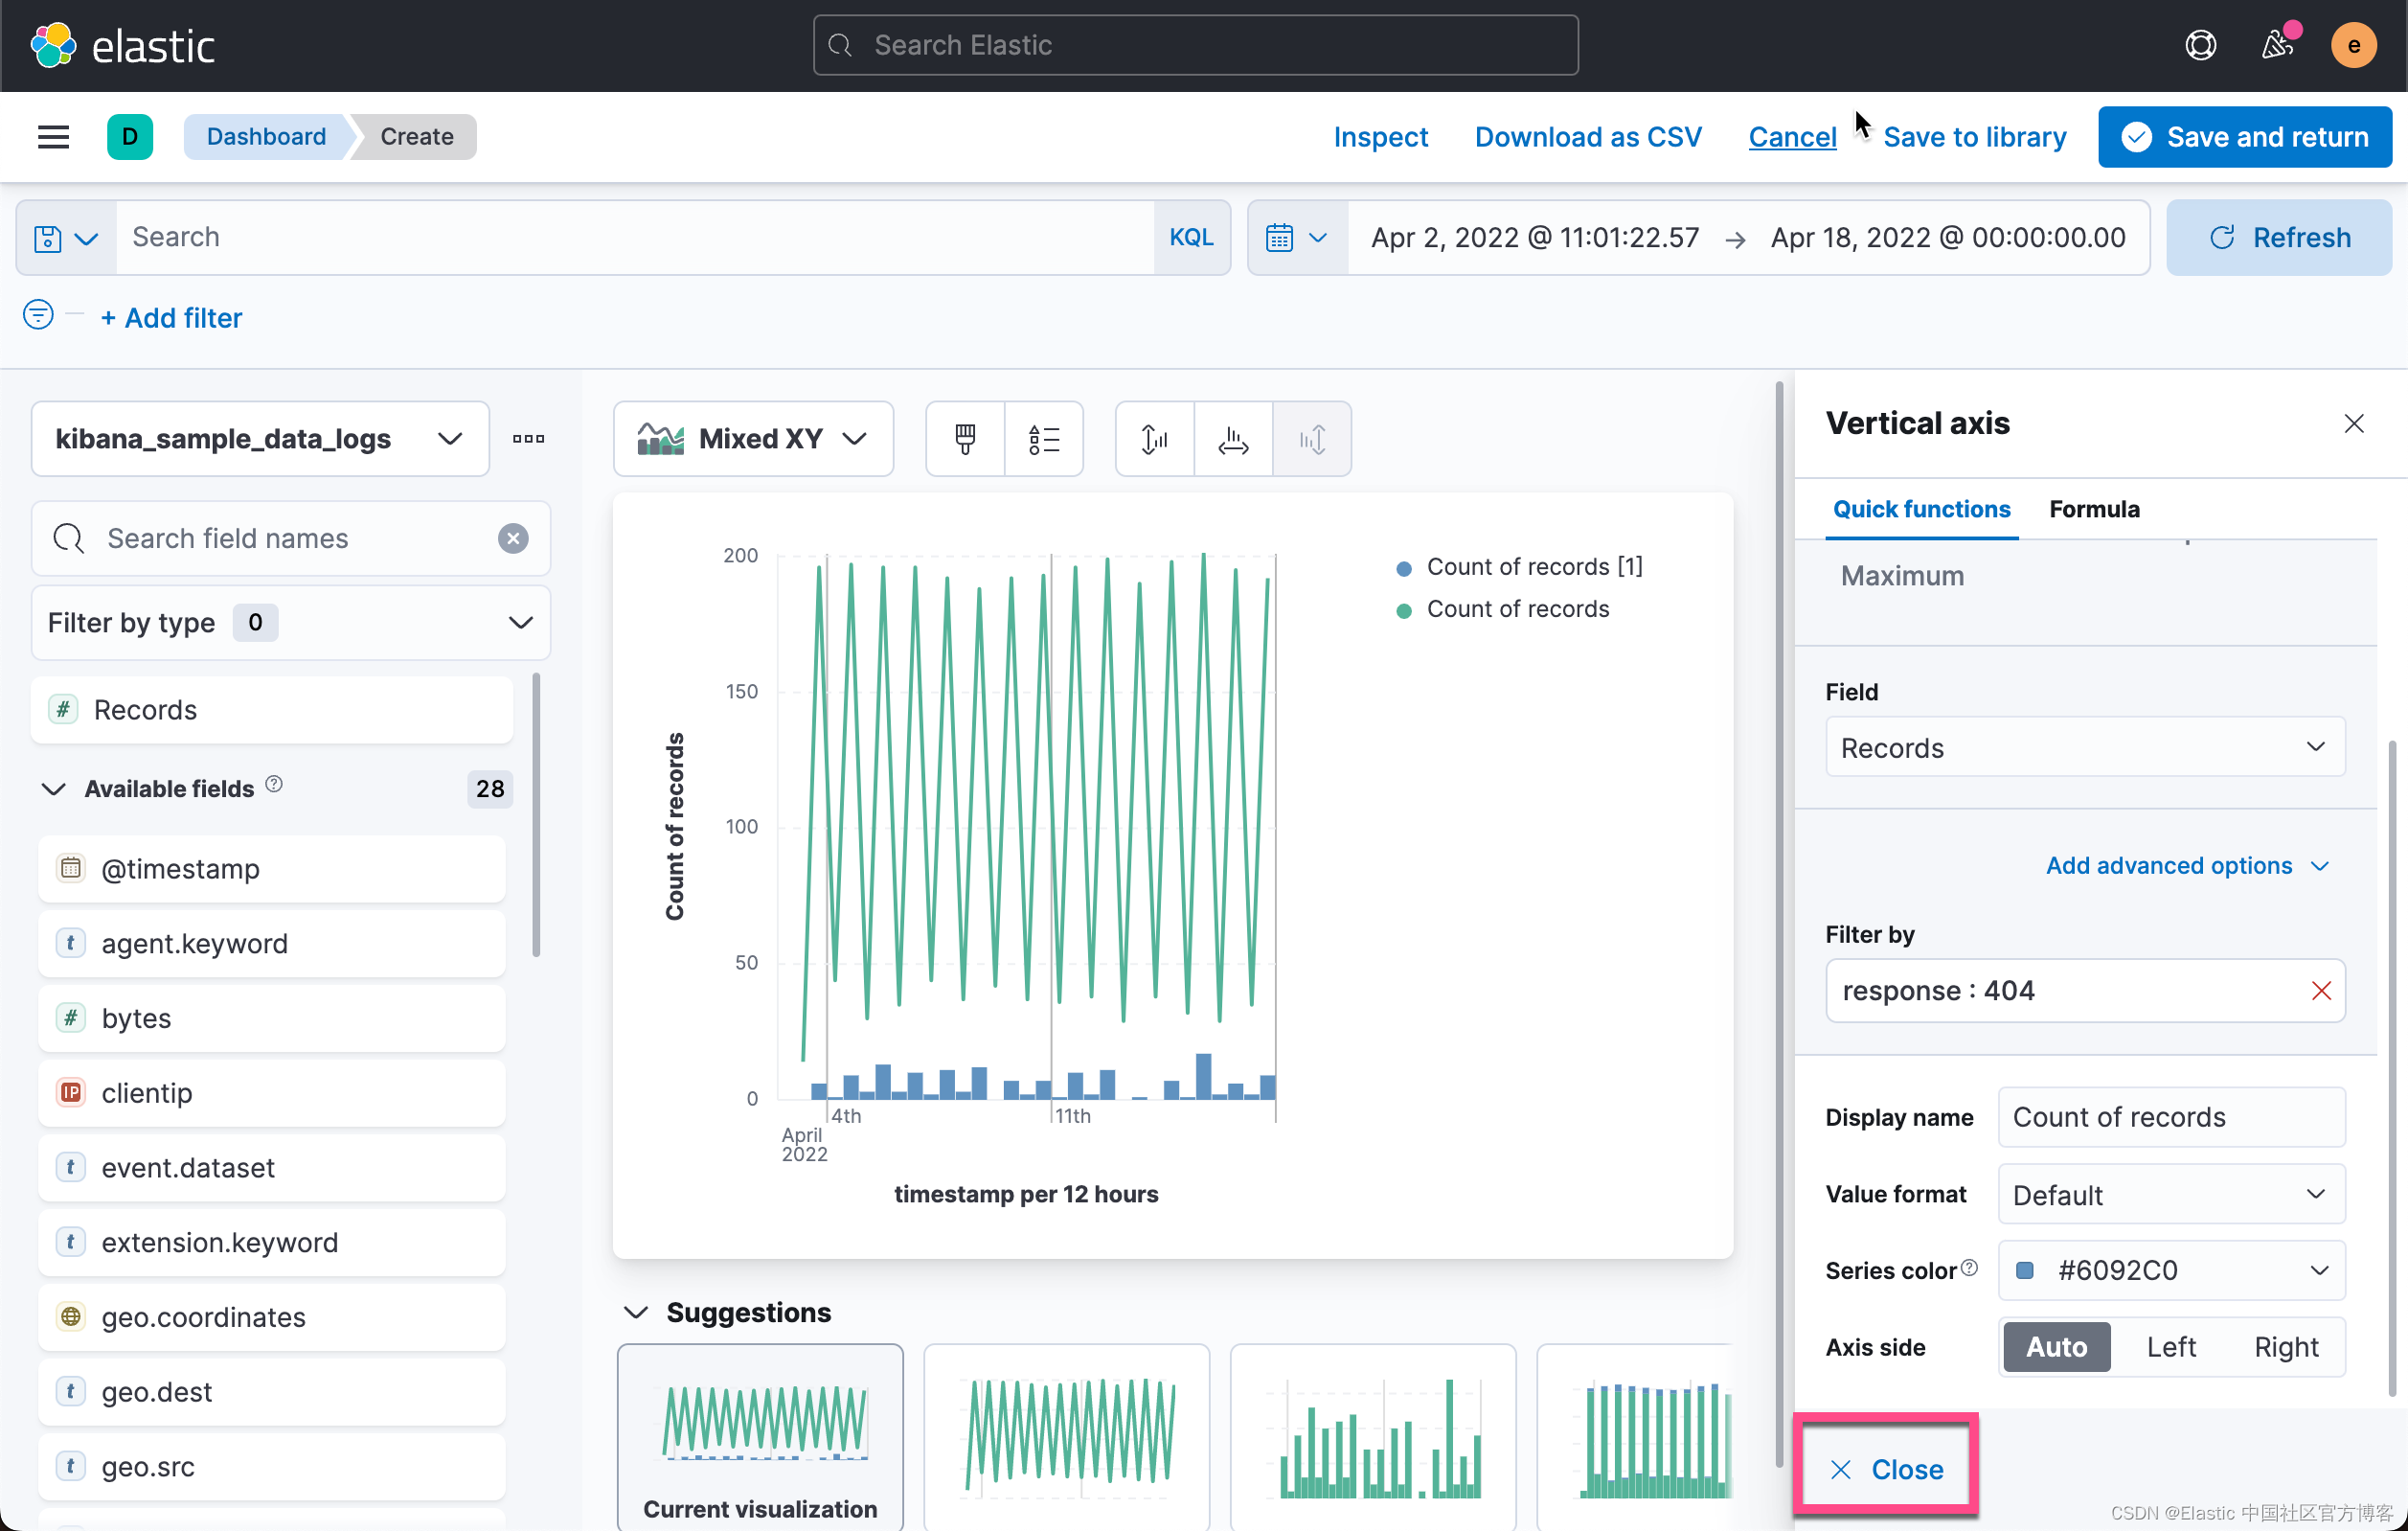Open the hamburger navigation menu
The width and height of the screenshot is (2408, 1531).
tap(53, 137)
